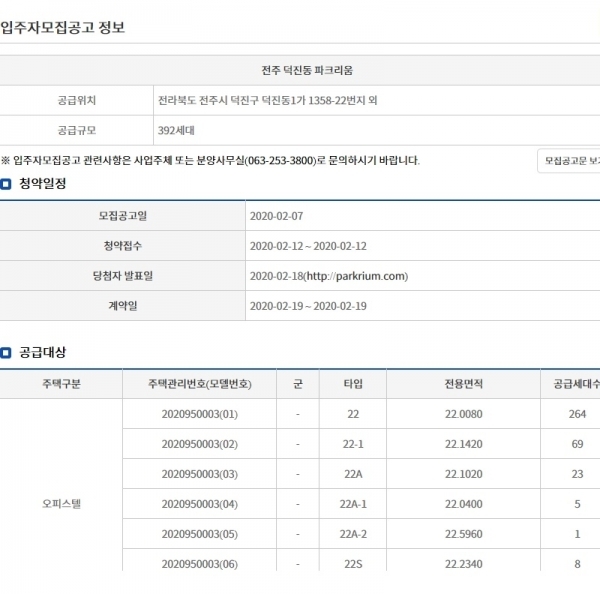Click area value 22.0080
Screen dimensions: 600x594
pos(463,414)
